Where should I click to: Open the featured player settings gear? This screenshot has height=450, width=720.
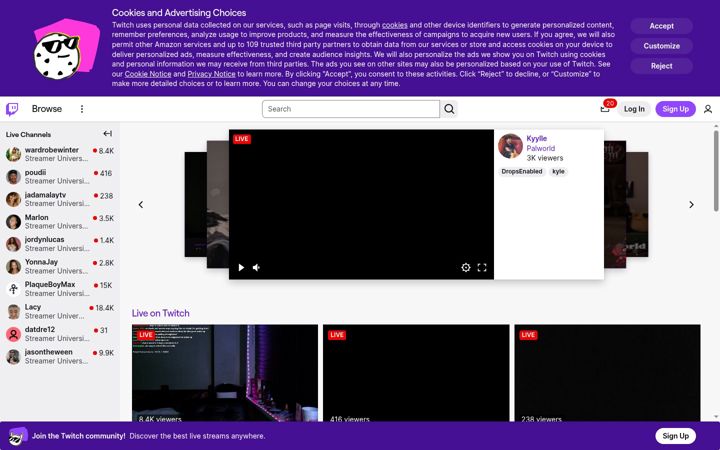point(466,268)
